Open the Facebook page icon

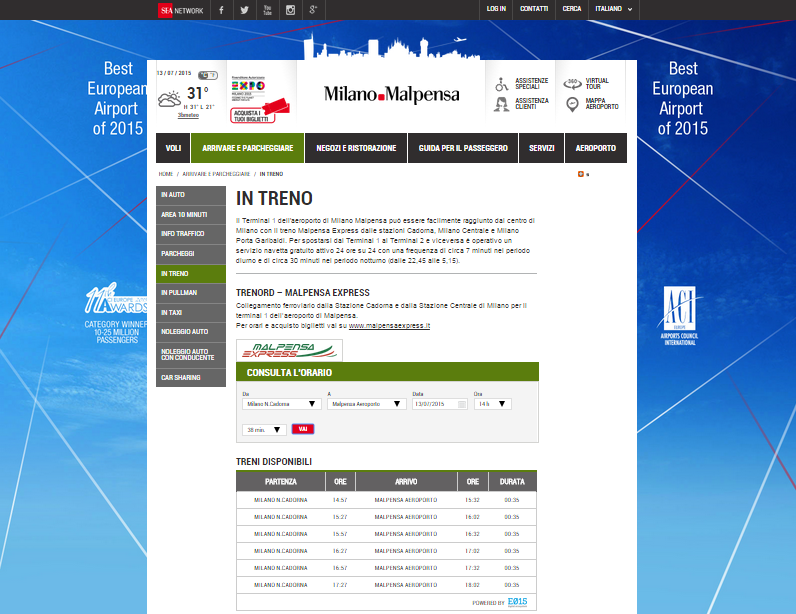tap(221, 10)
